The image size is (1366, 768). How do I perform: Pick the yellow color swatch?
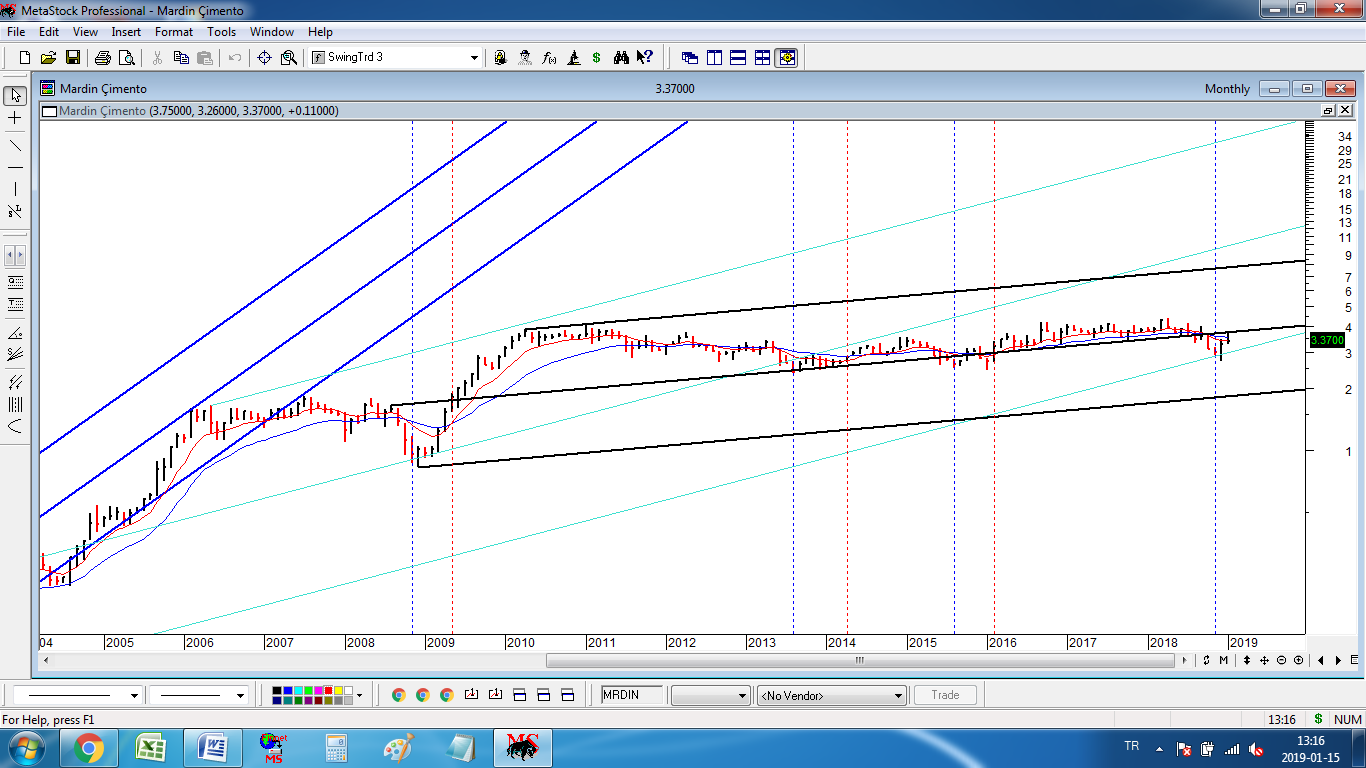[338, 690]
